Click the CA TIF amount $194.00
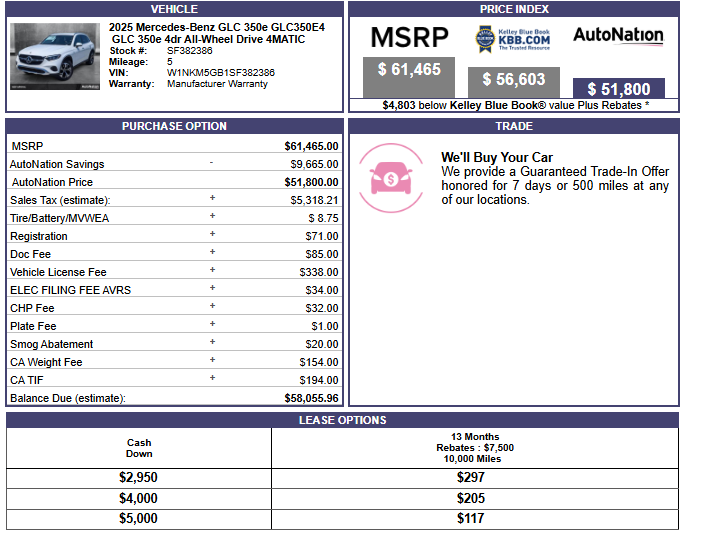 tap(319, 380)
